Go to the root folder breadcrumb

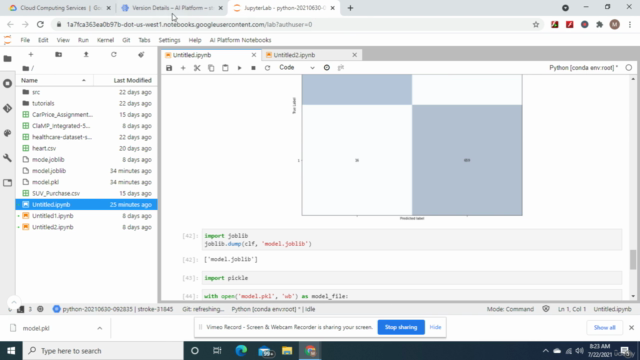(x=26, y=68)
